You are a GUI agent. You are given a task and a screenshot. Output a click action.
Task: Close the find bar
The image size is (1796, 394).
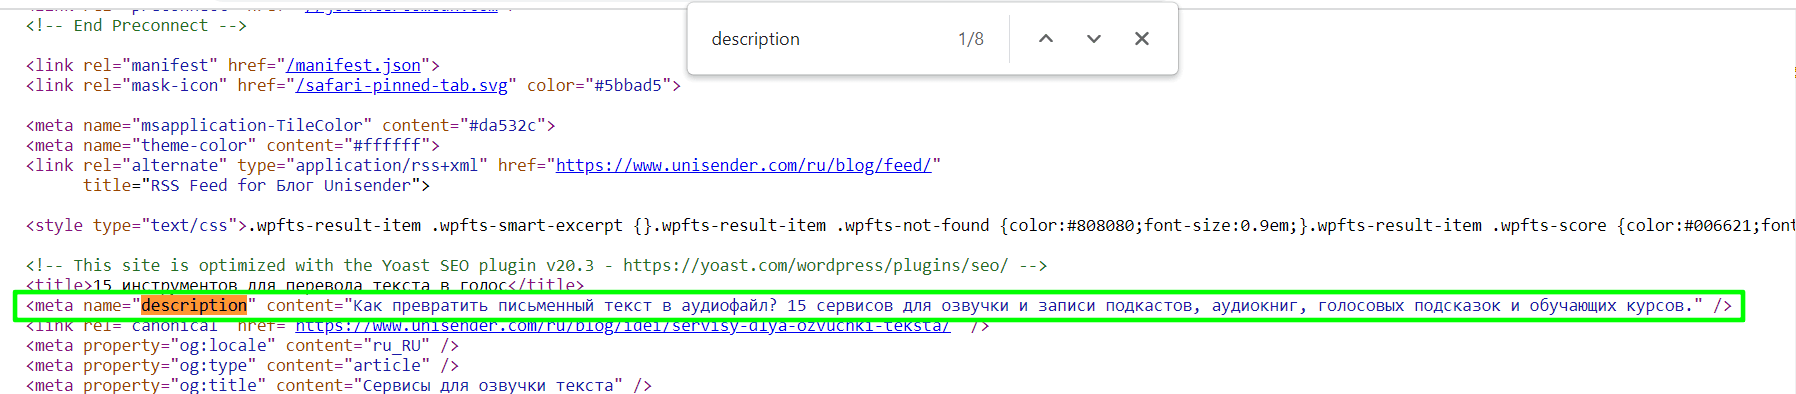click(1142, 39)
